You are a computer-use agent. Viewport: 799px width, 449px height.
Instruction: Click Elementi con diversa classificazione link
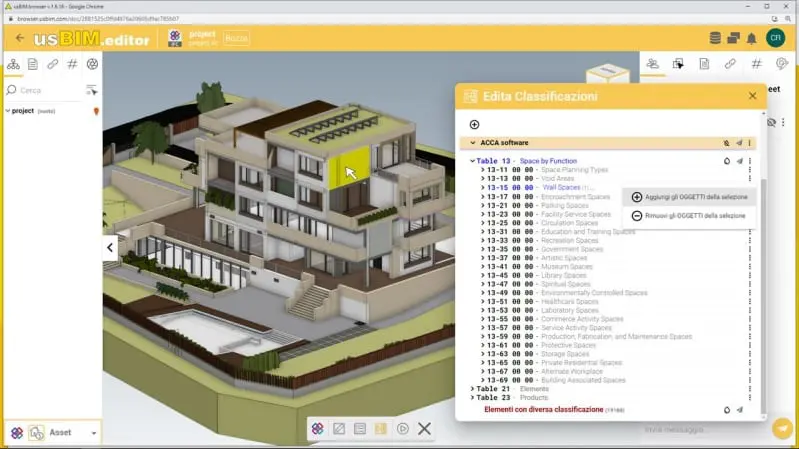point(543,410)
